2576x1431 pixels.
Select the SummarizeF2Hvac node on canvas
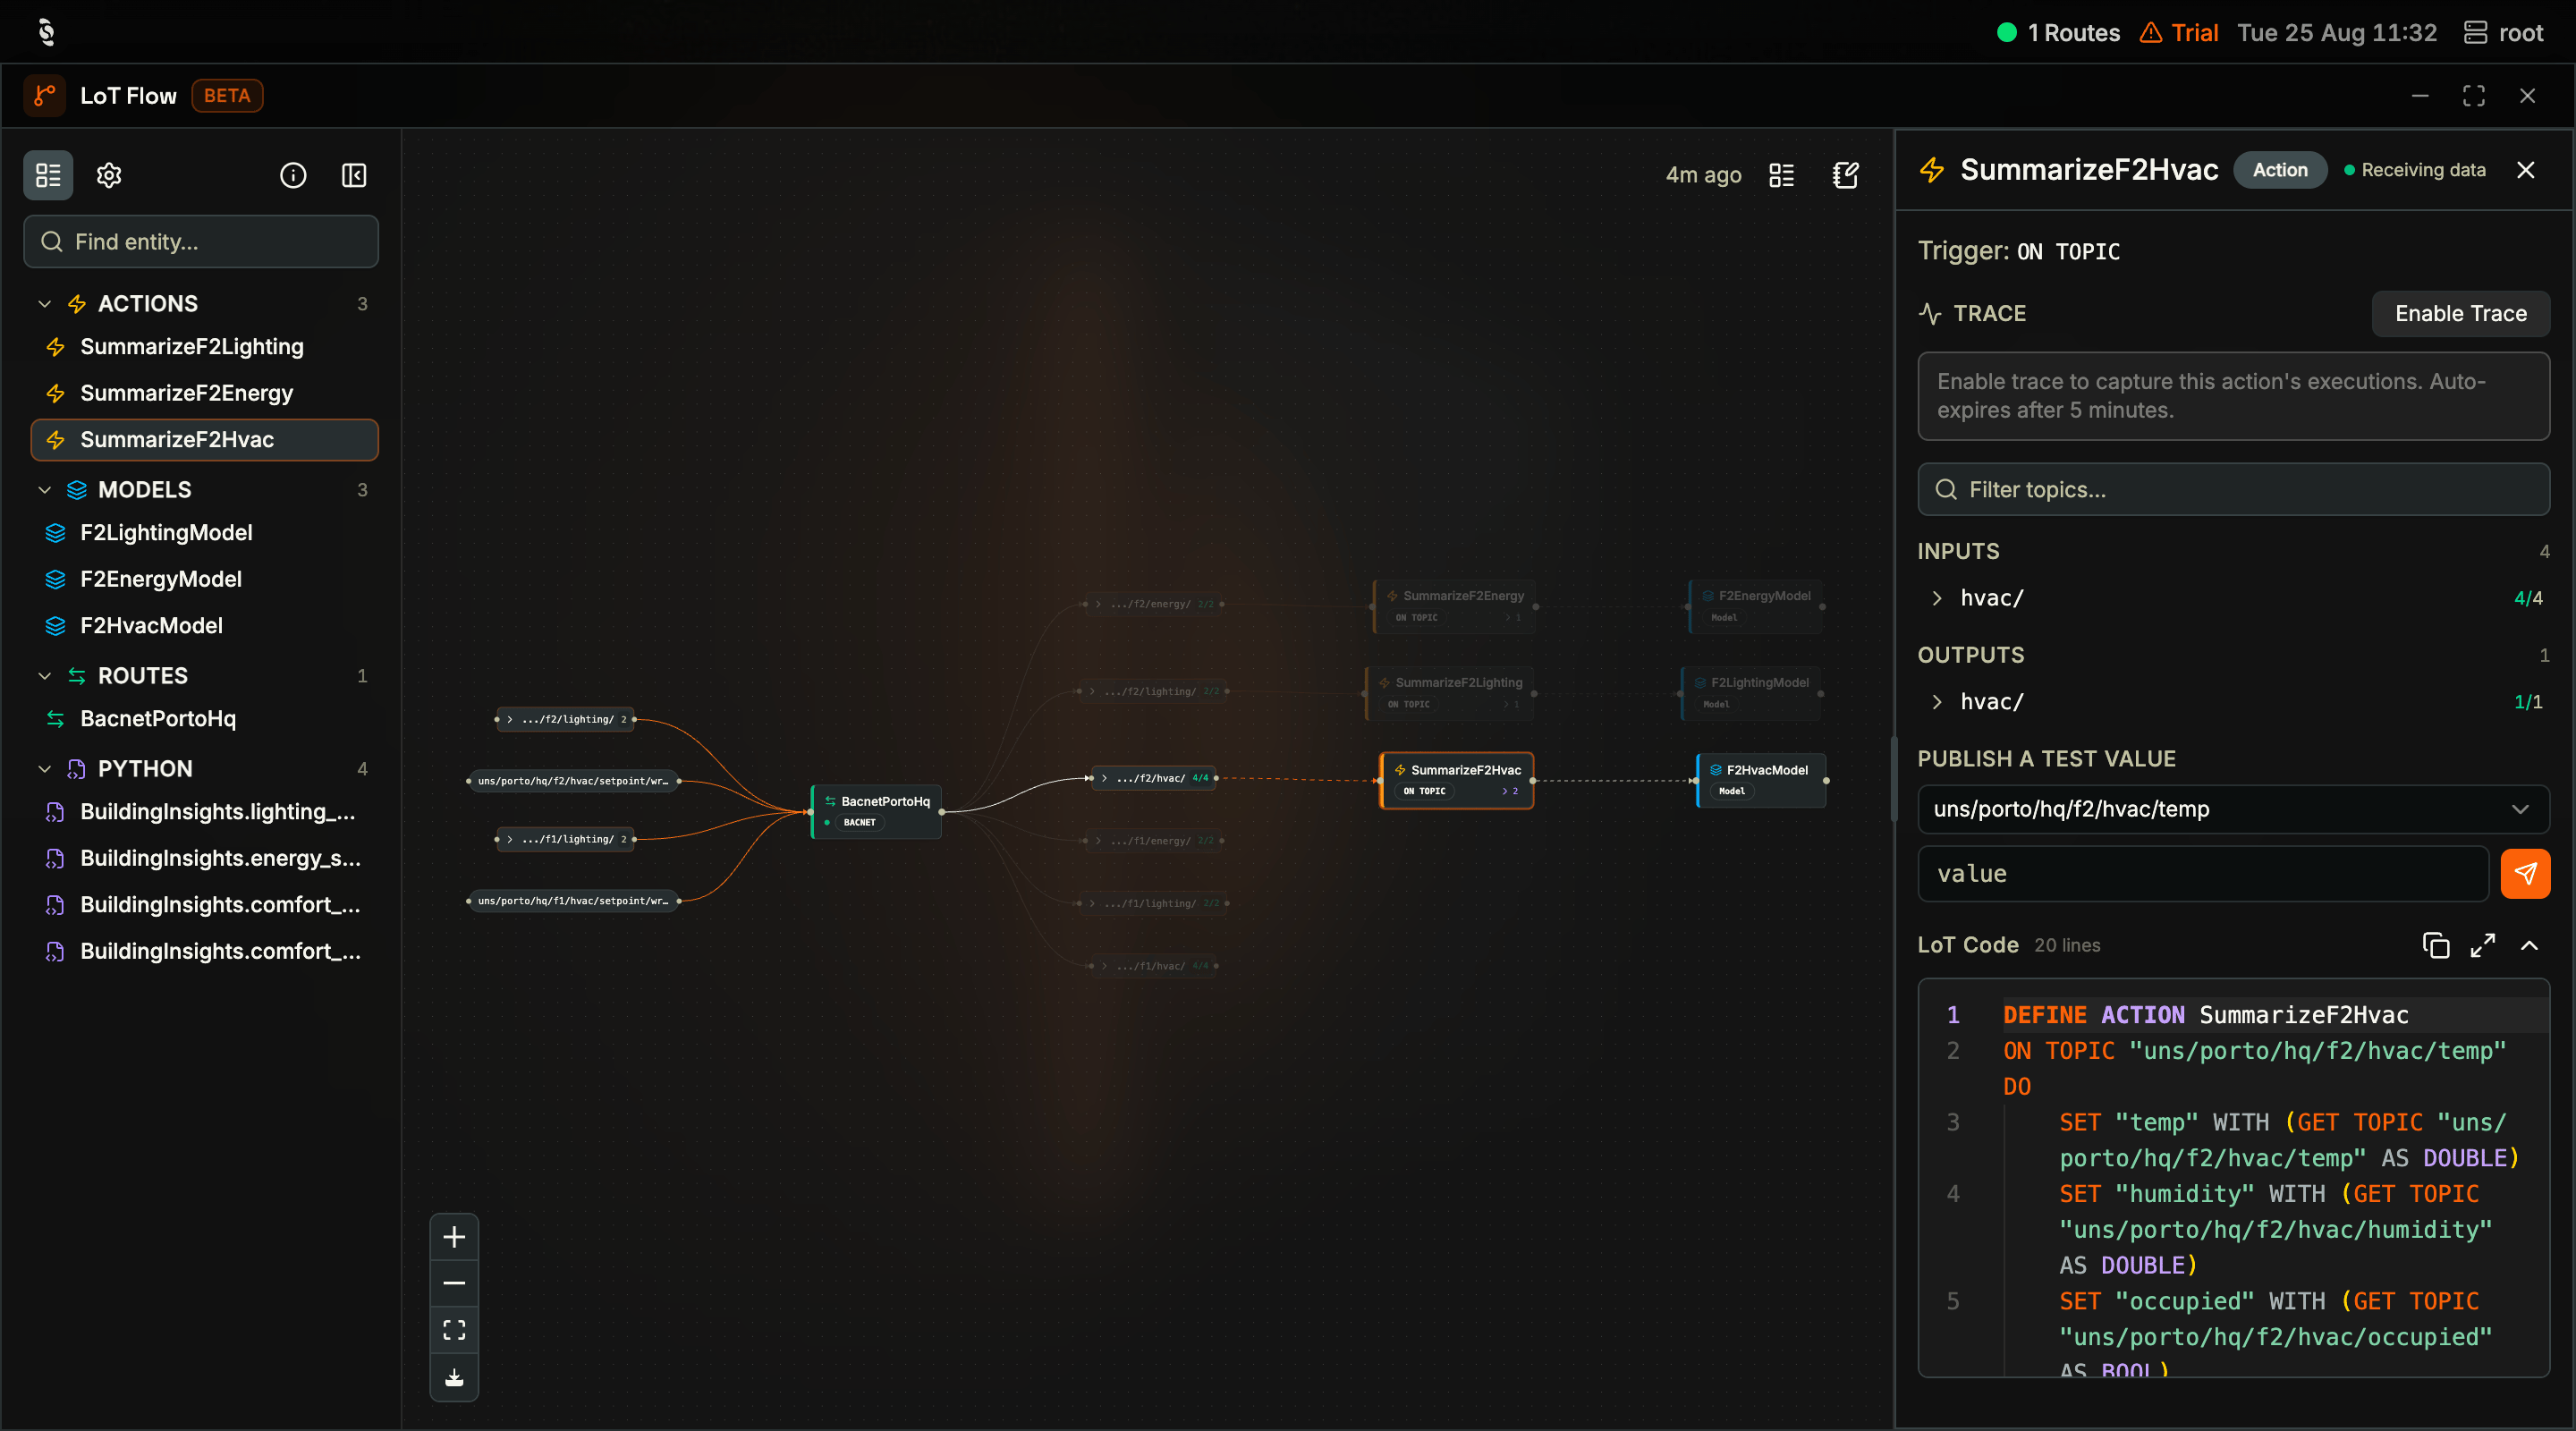point(1456,780)
